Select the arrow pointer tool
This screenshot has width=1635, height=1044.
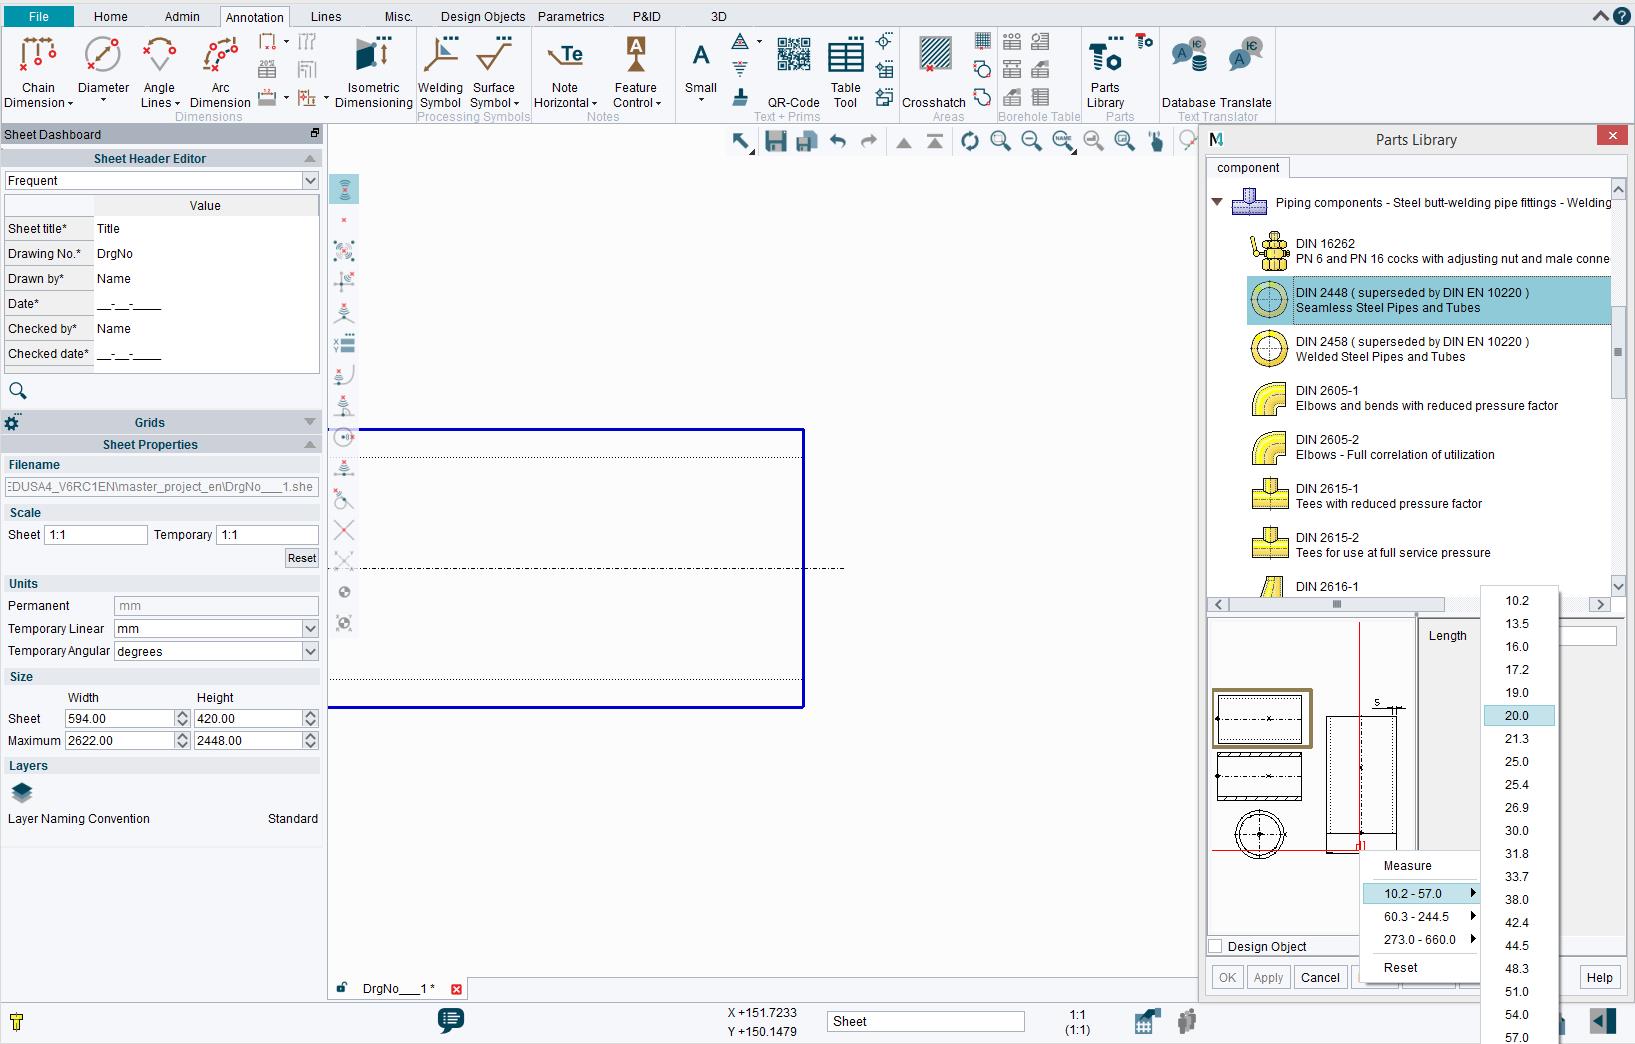coord(741,141)
